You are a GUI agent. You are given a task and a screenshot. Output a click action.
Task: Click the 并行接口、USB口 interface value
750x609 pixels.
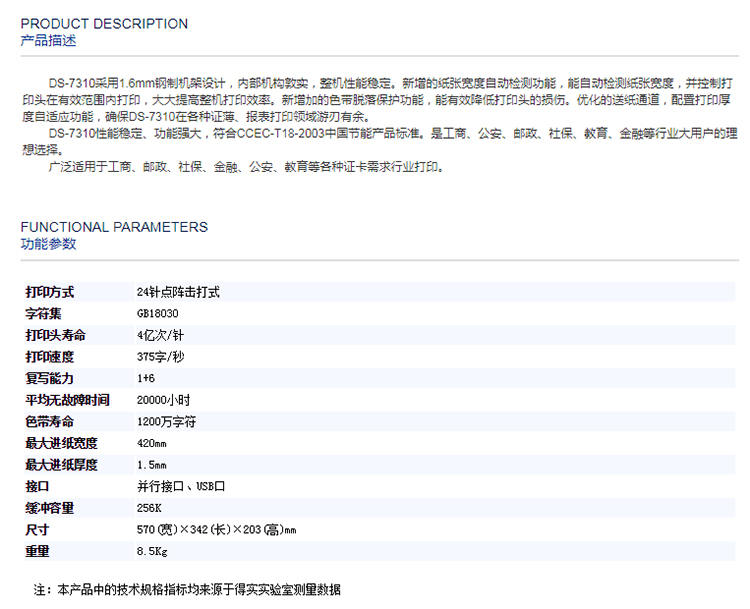[x=181, y=486]
